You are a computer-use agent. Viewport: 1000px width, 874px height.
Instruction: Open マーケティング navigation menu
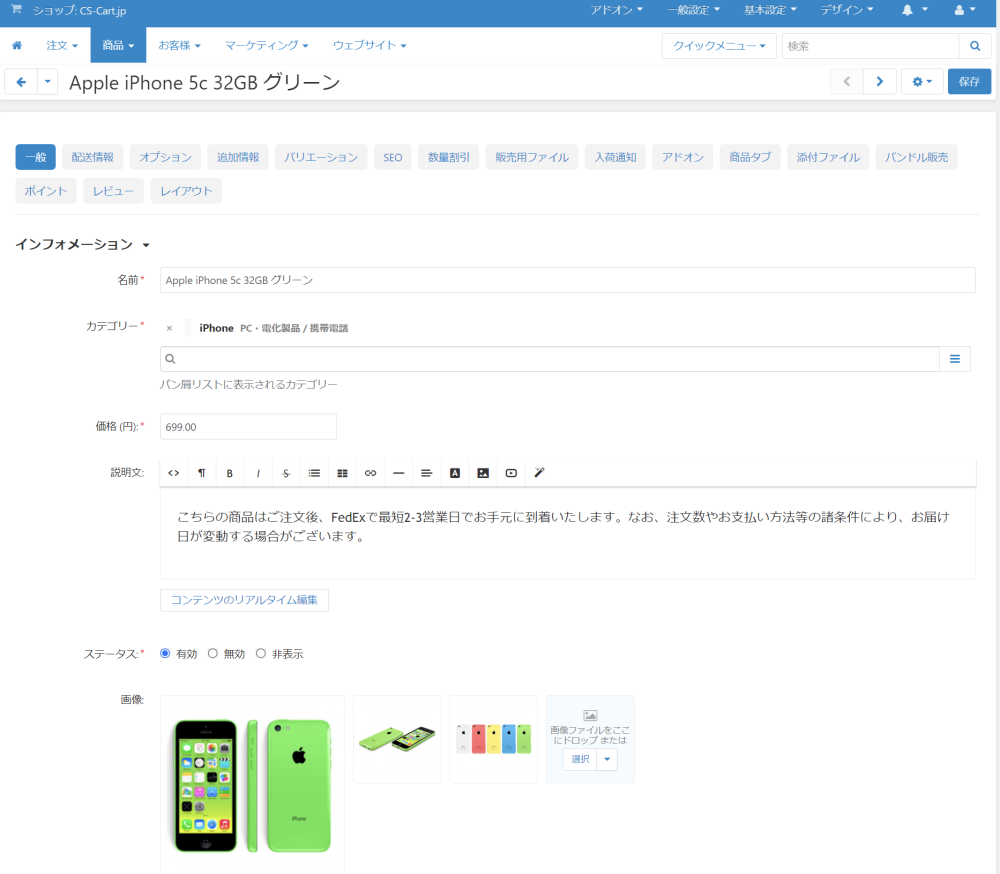pos(267,45)
